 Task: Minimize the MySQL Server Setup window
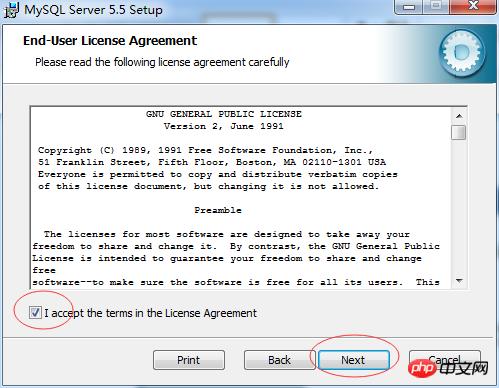click(409, 7)
